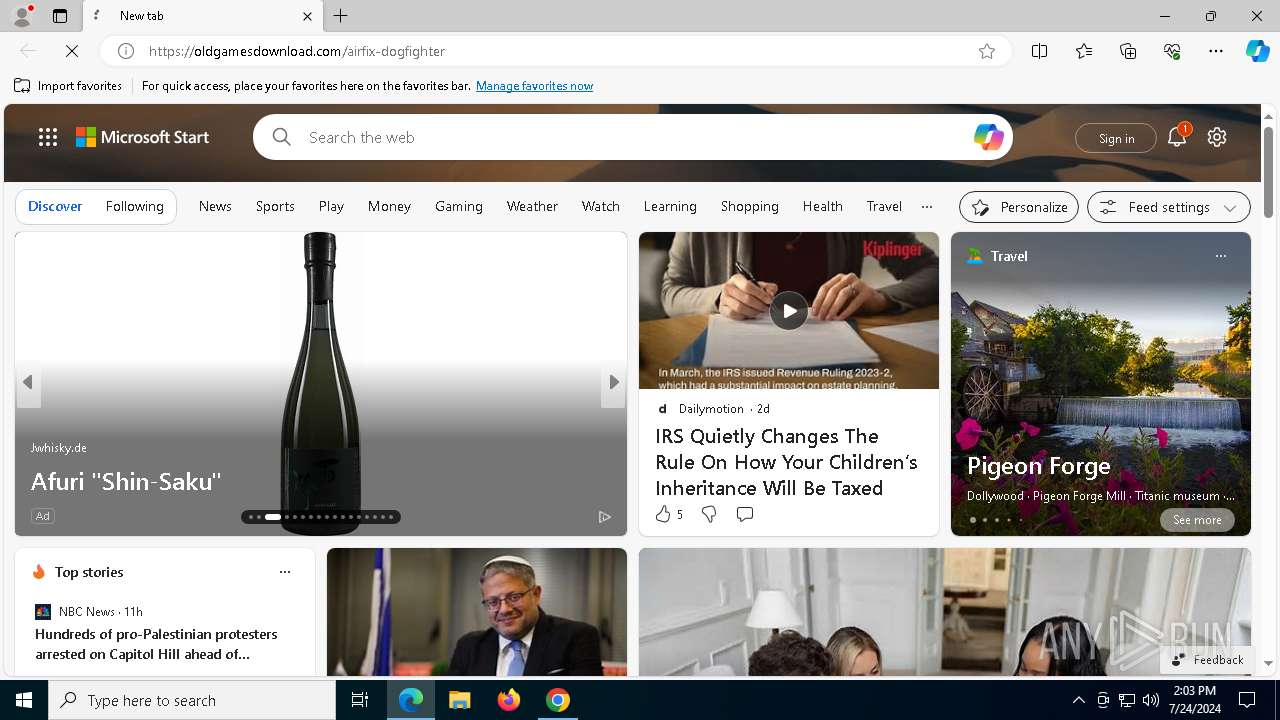The height and width of the screenshot is (720, 1280).
Task: Add this page to favorites star
Action: point(987,51)
